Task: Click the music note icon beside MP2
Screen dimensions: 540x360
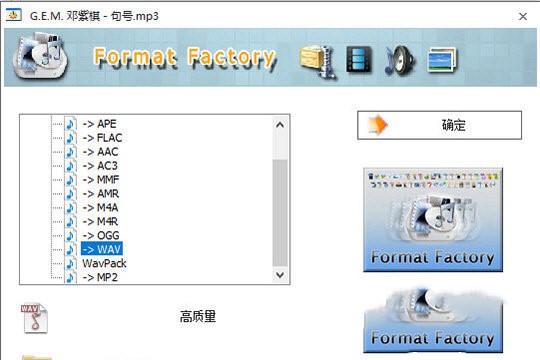Action: point(71,277)
